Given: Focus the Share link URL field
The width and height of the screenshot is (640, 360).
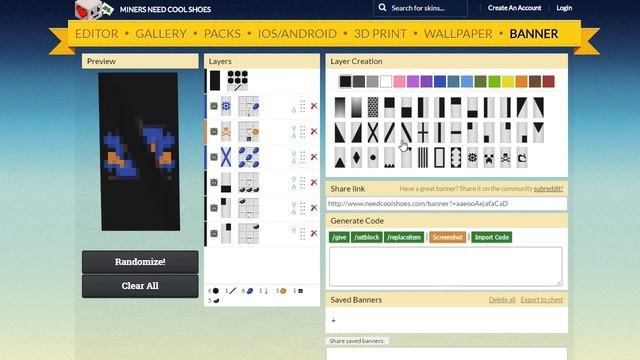Looking at the screenshot, I should coord(447,203).
